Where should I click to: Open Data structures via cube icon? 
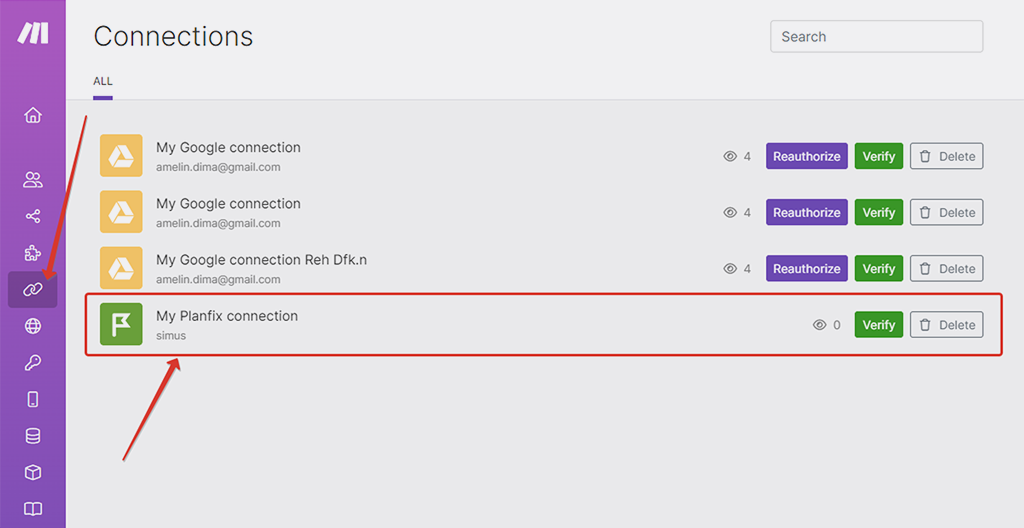33,472
